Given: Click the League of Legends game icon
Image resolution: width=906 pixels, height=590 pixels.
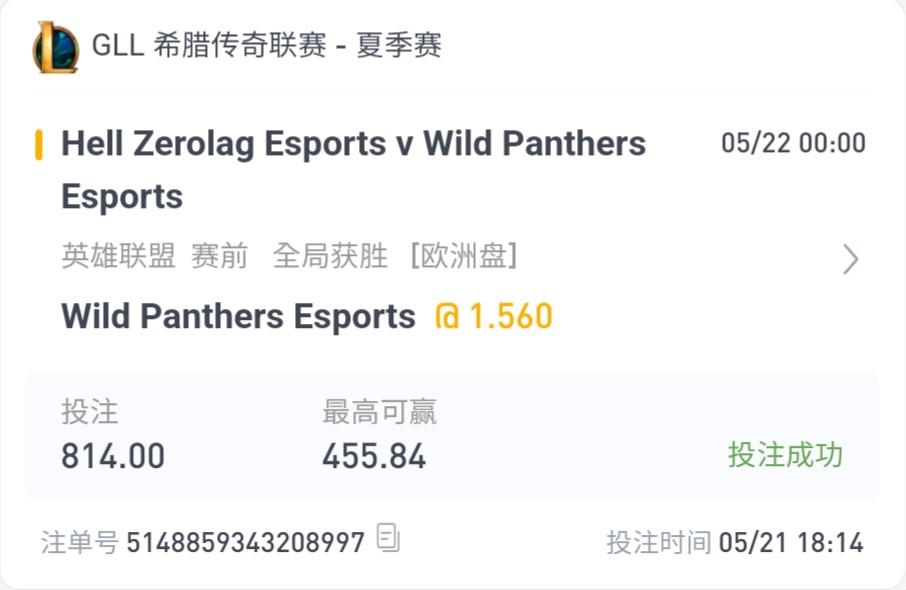Looking at the screenshot, I should click(56, 47).
